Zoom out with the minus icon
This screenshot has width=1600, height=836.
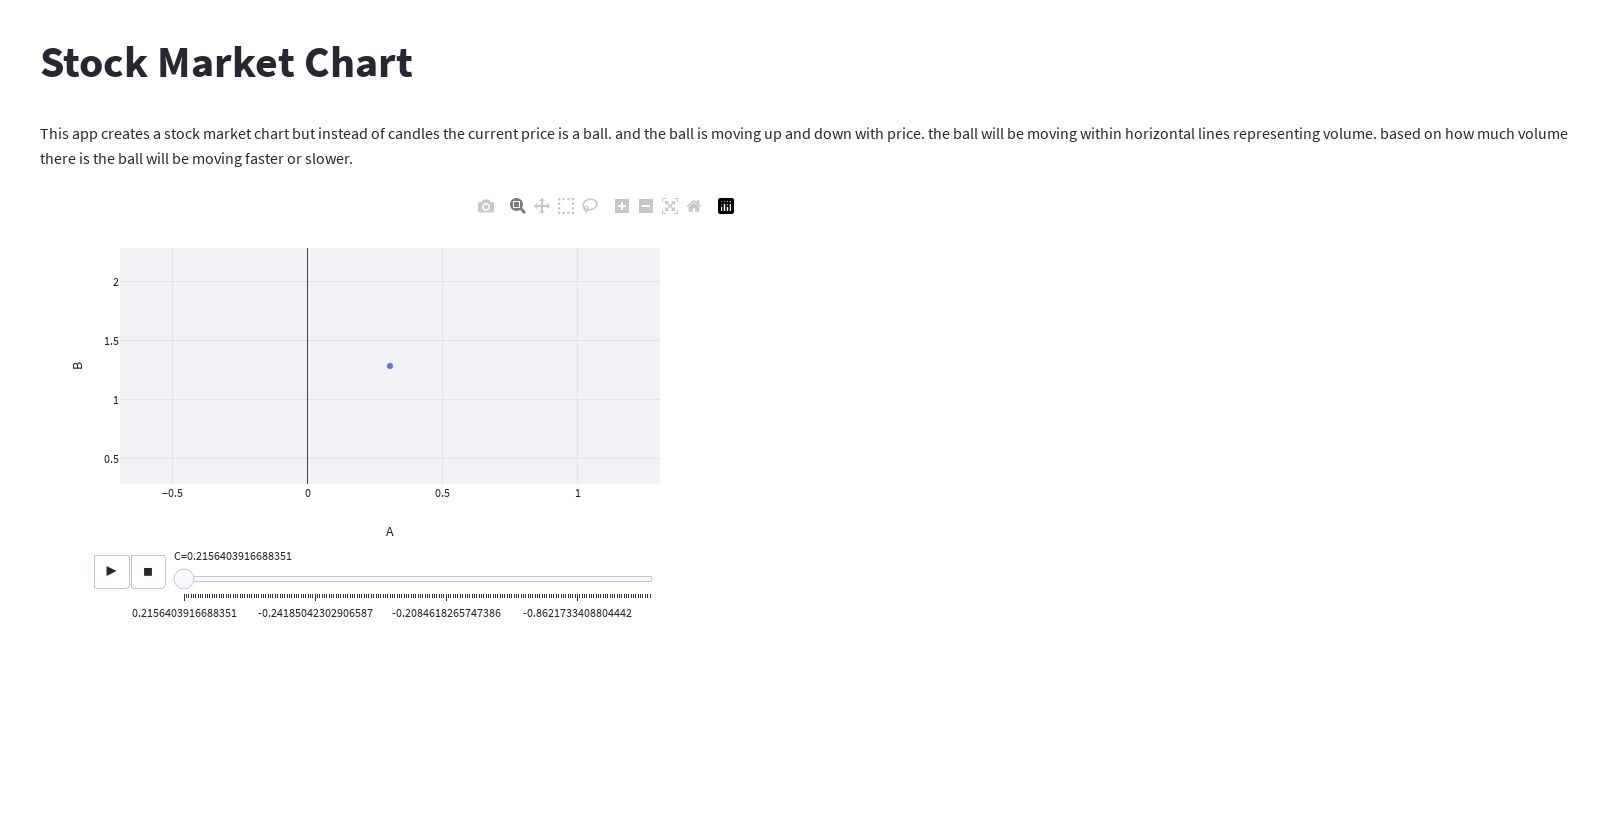point(646,206)
